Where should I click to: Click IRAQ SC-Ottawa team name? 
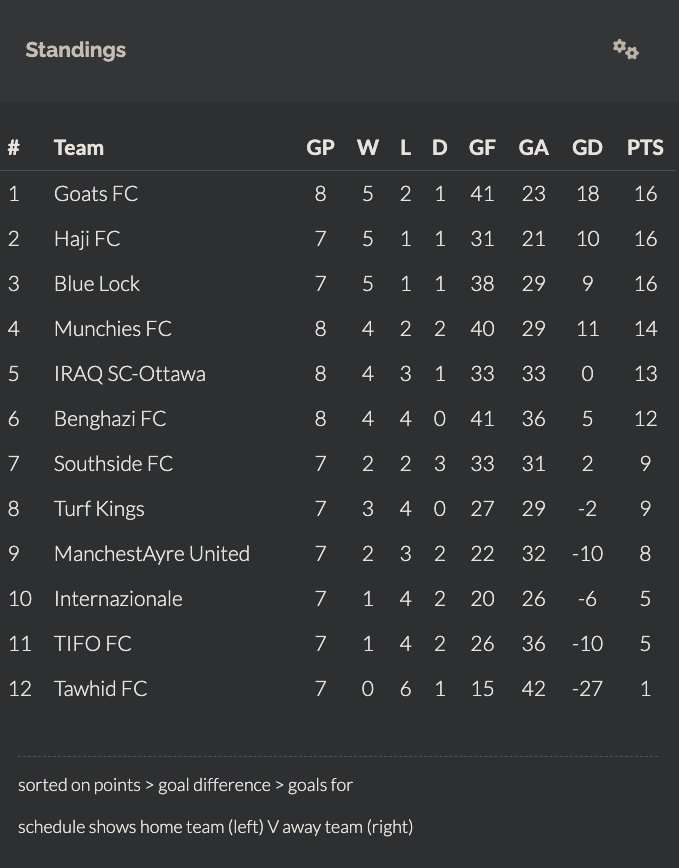[129, 374]
